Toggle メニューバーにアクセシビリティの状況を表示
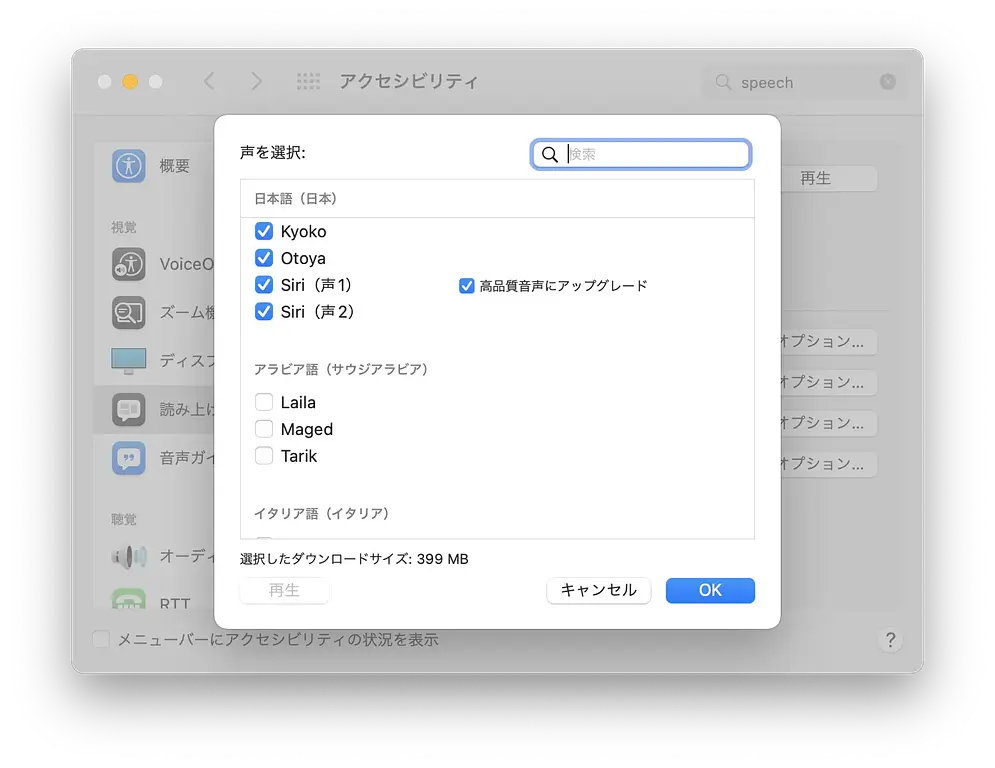This screenshot has width=995, height=768. pos(100,639)
